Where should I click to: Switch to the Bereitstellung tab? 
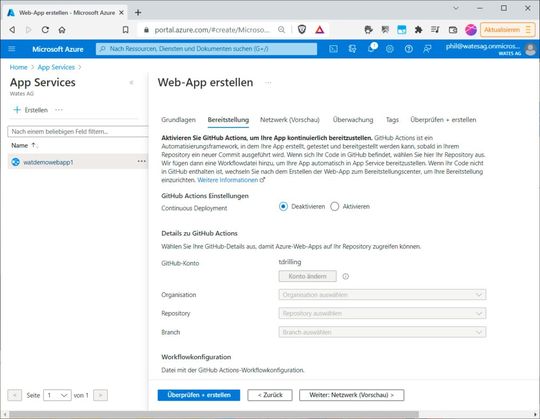228,120
